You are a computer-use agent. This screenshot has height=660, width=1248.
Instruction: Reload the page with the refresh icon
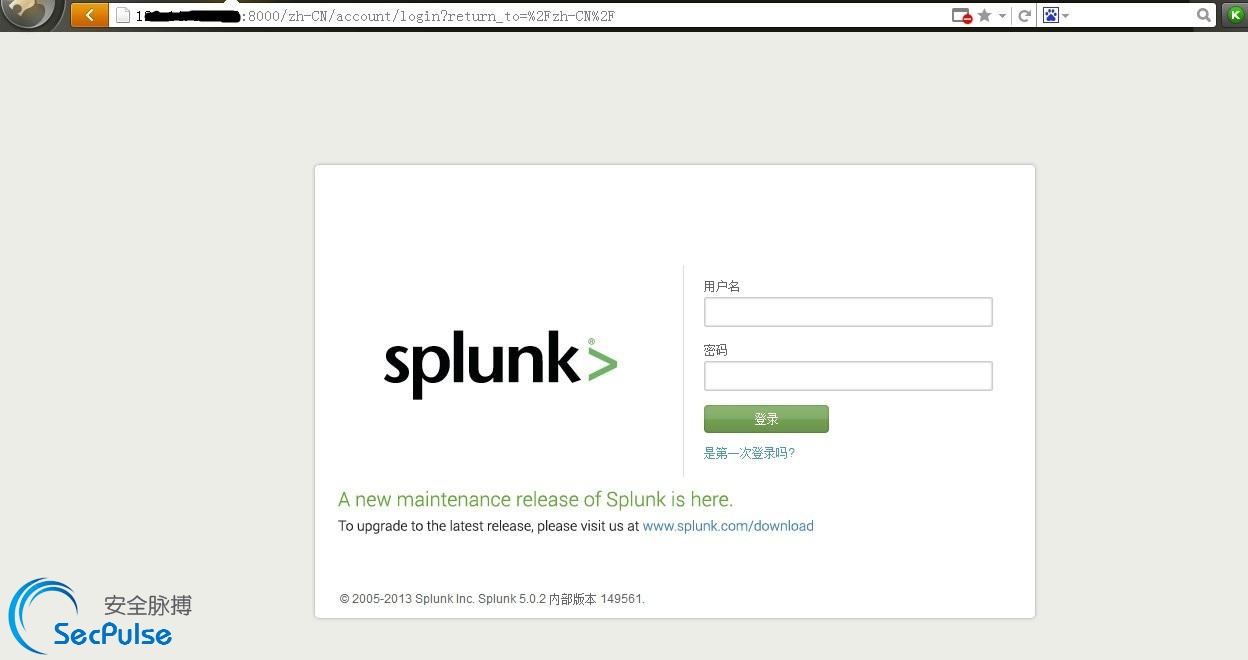pos(1024,15)
